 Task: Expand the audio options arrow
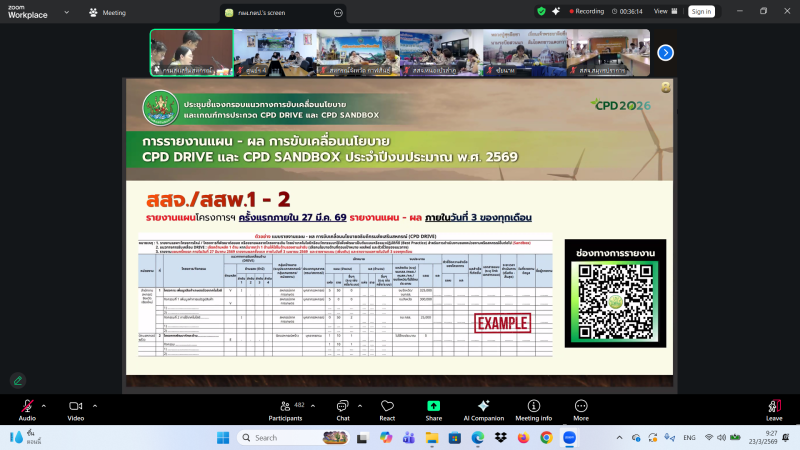[x=43, y=405]
